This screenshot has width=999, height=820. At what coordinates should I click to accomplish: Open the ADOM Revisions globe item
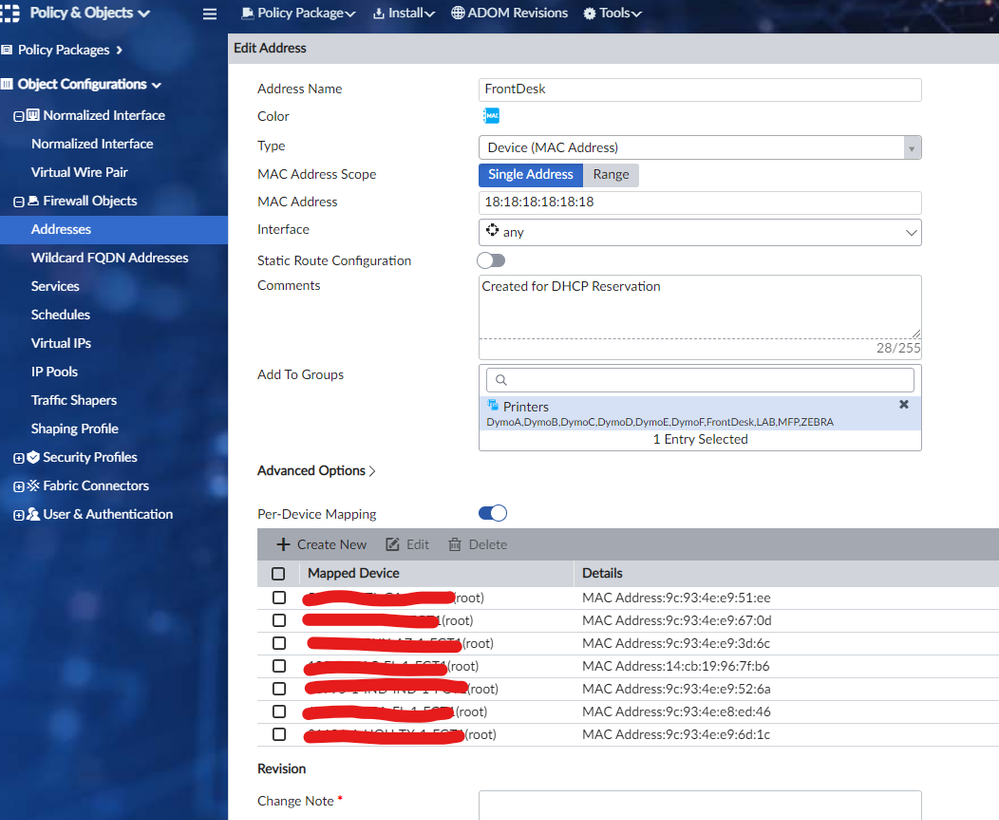pyautogui.click(x=509, y=14)
